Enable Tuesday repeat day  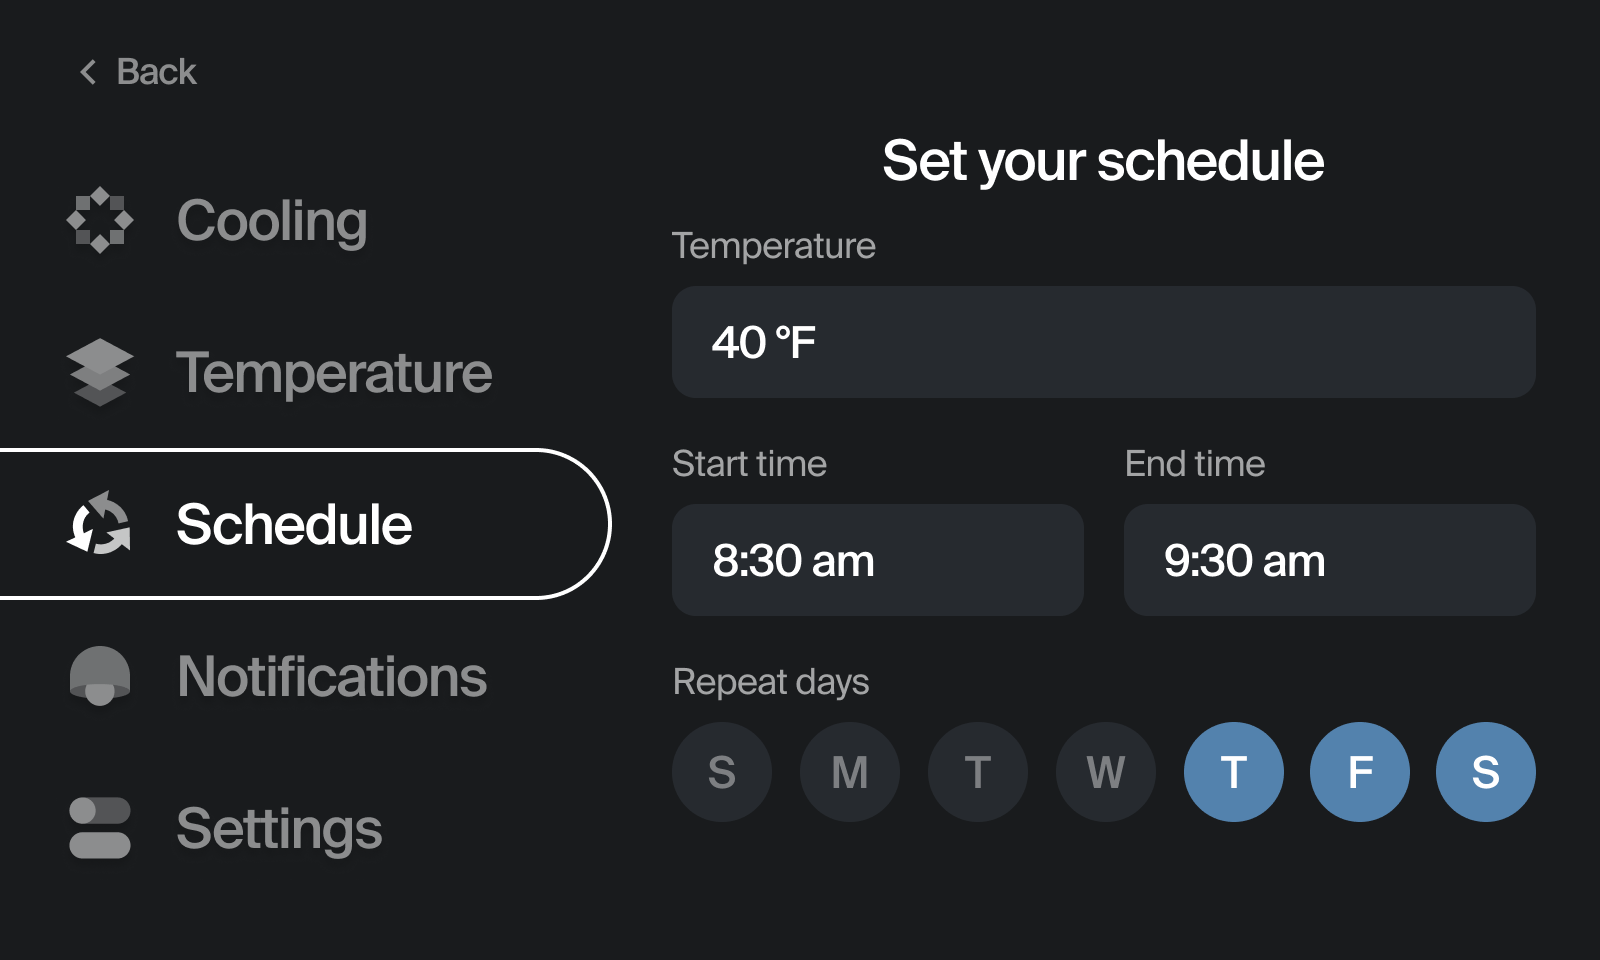tap(978, 772)
